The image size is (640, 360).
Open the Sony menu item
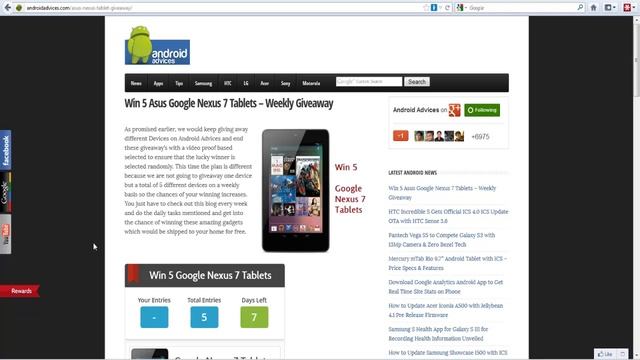[x=285, y=83]
